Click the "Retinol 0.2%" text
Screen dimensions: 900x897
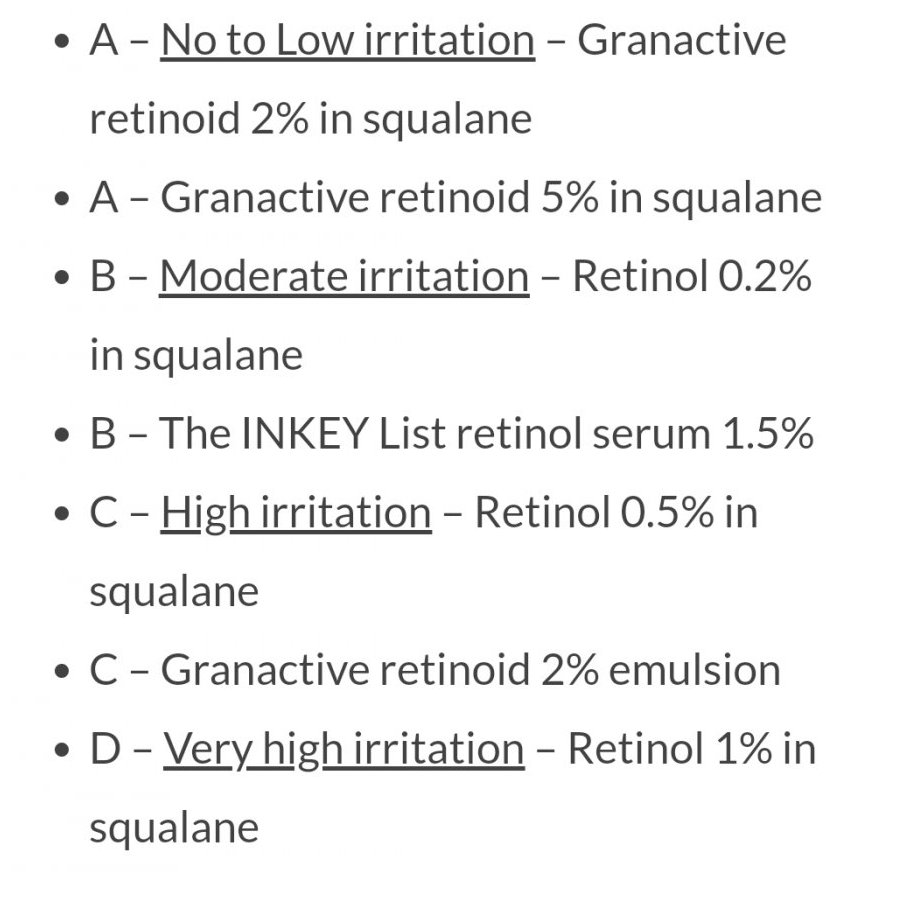(691, 277)
